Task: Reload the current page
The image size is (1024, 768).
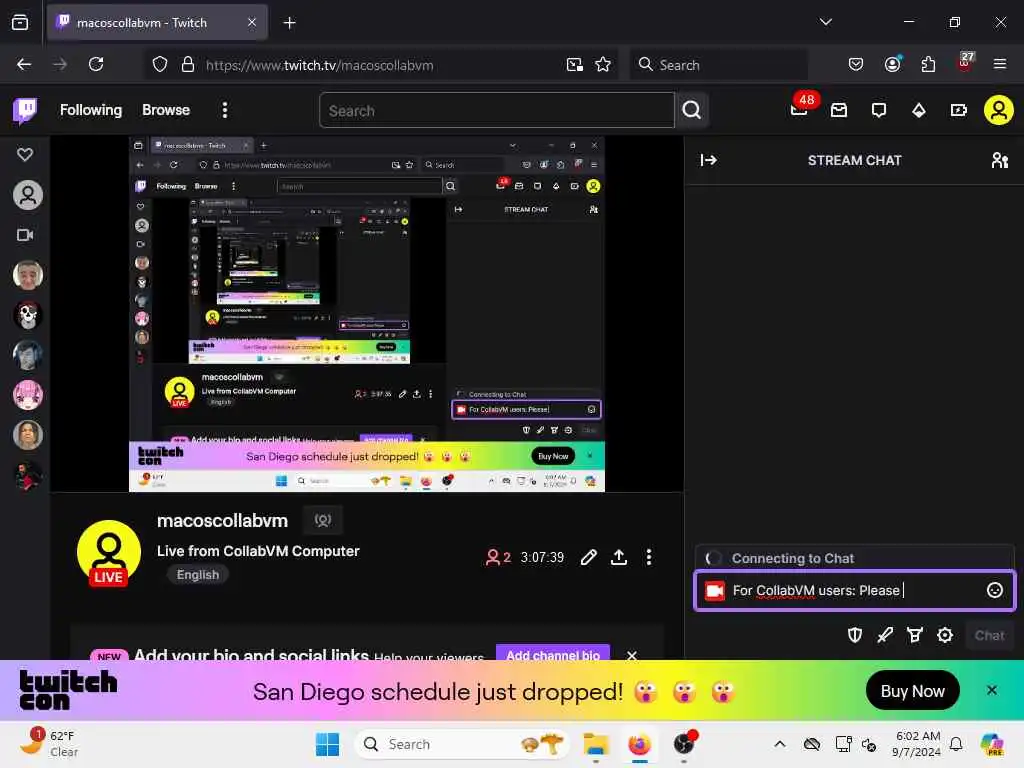Action: pos(96,65)
